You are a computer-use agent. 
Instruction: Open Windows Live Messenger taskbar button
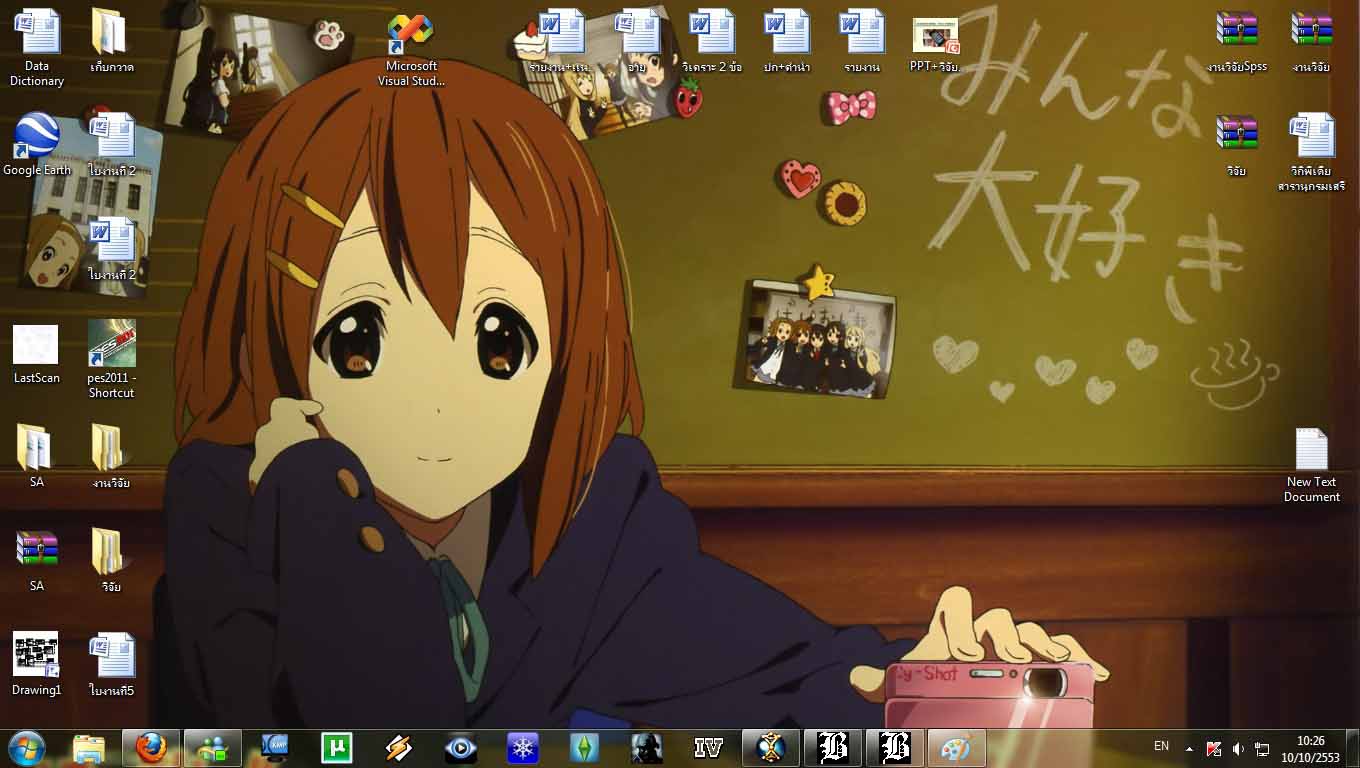click(x=213, y=748)
